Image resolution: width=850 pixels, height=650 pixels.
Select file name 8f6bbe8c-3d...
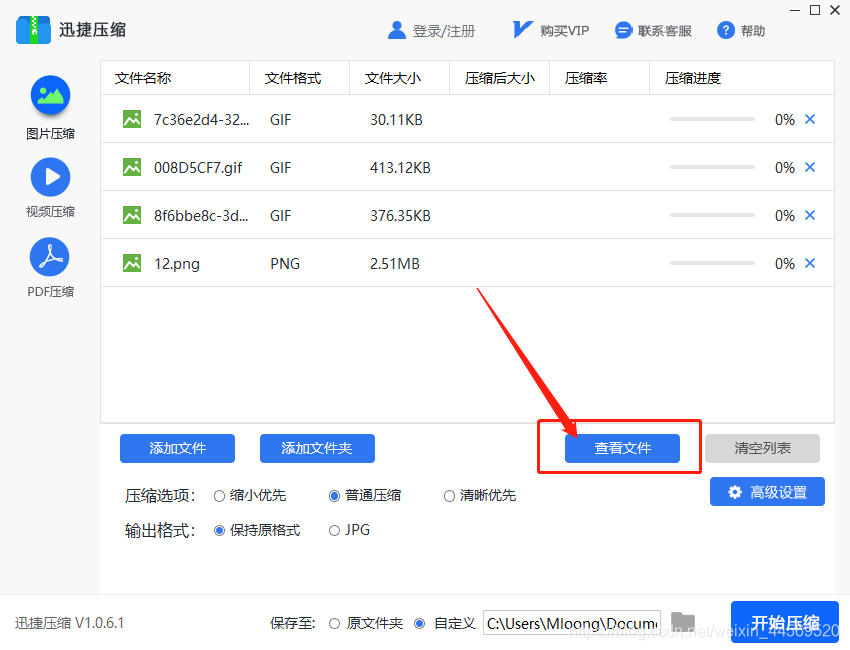click(201, 216)
